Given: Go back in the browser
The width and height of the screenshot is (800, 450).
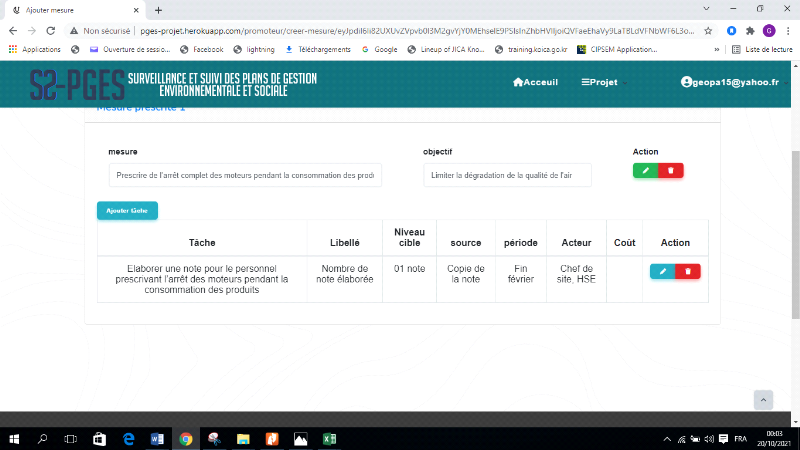Looking at the screenshot, I should click(x=13, y=31).
